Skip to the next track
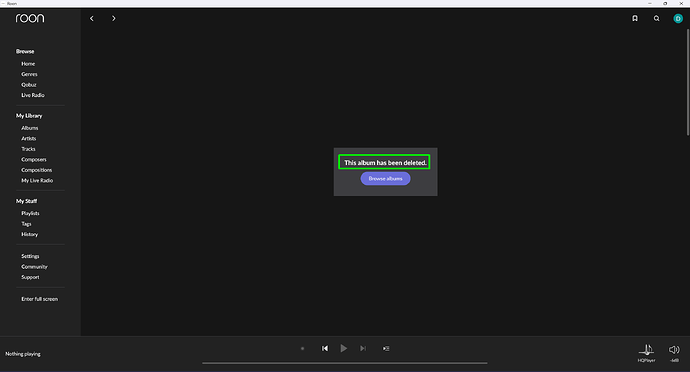Screen dimensions: 690x372 click(x=363, y=348)
